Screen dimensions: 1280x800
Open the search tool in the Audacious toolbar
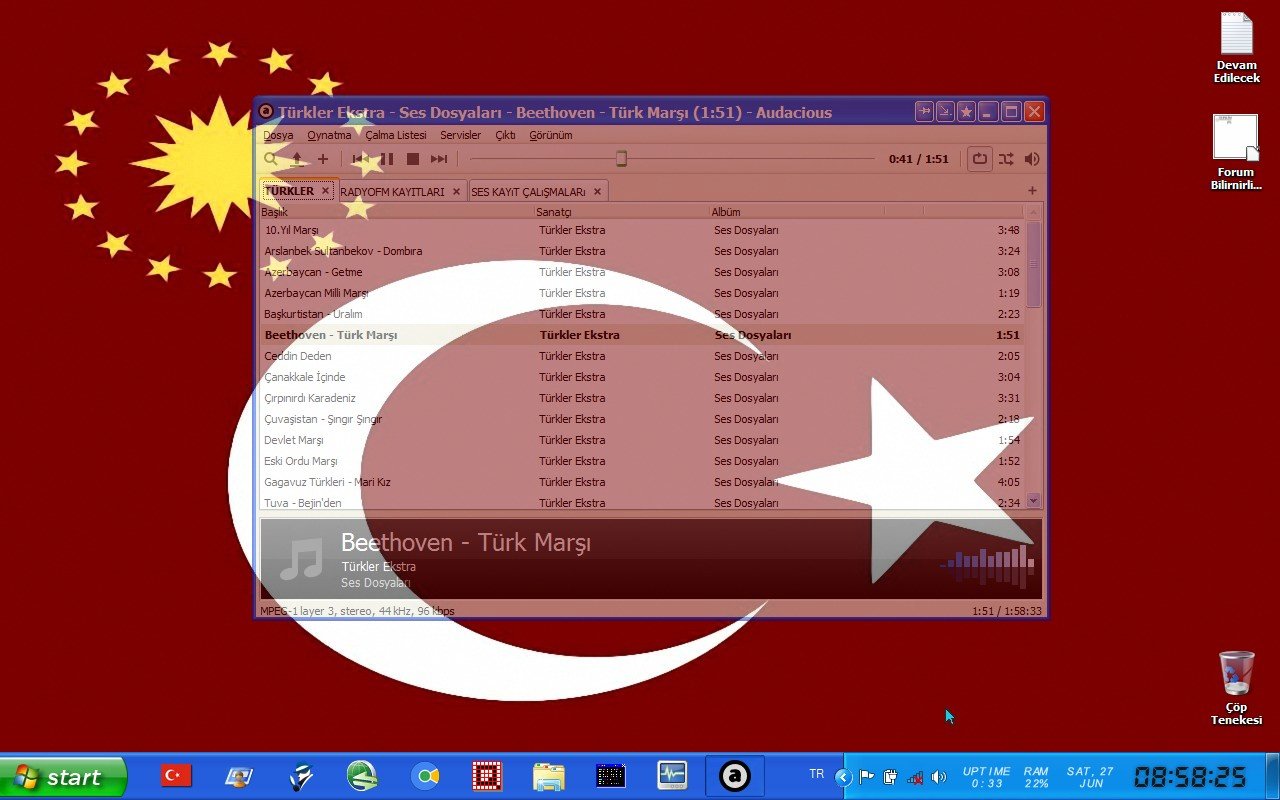(271, 159)
